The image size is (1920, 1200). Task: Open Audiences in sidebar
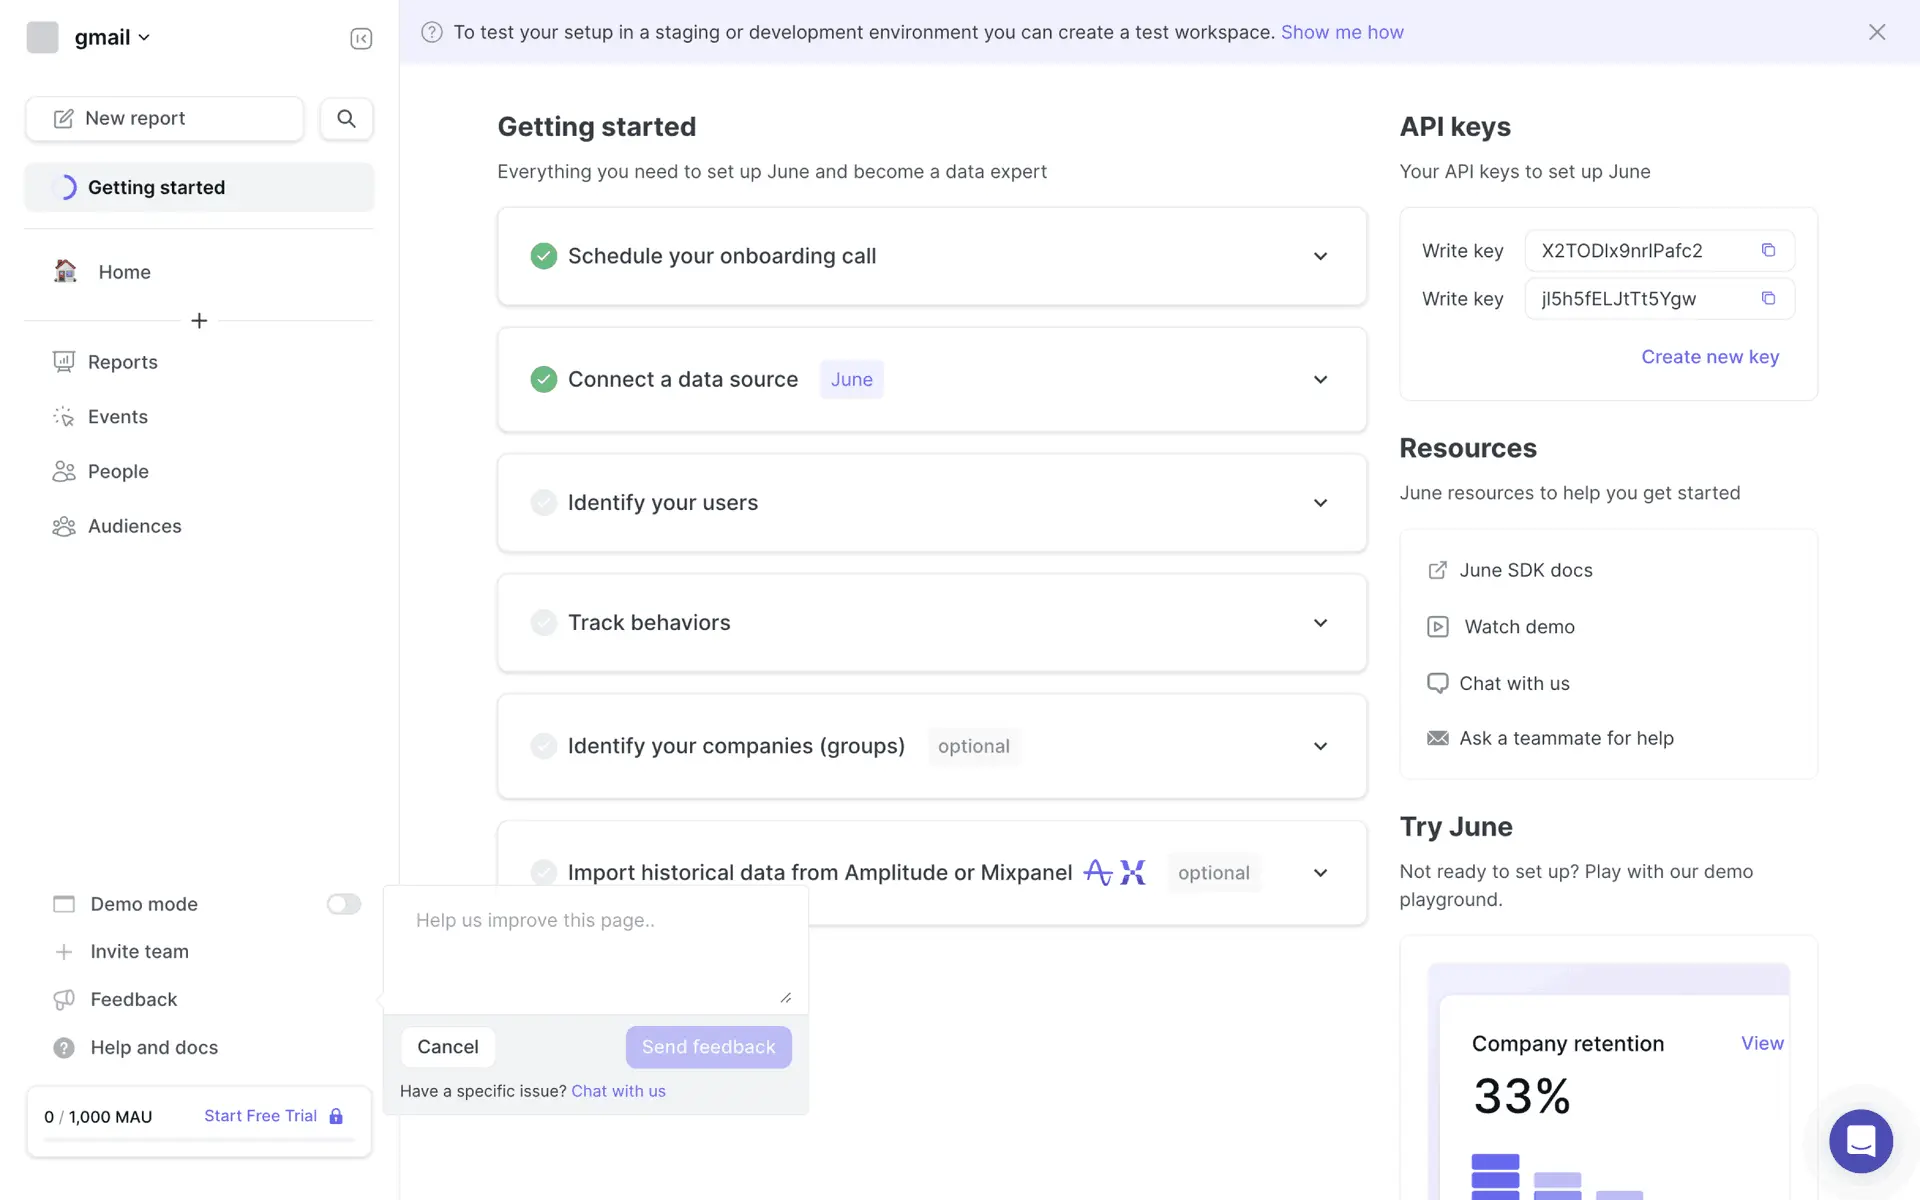[134, 526]
